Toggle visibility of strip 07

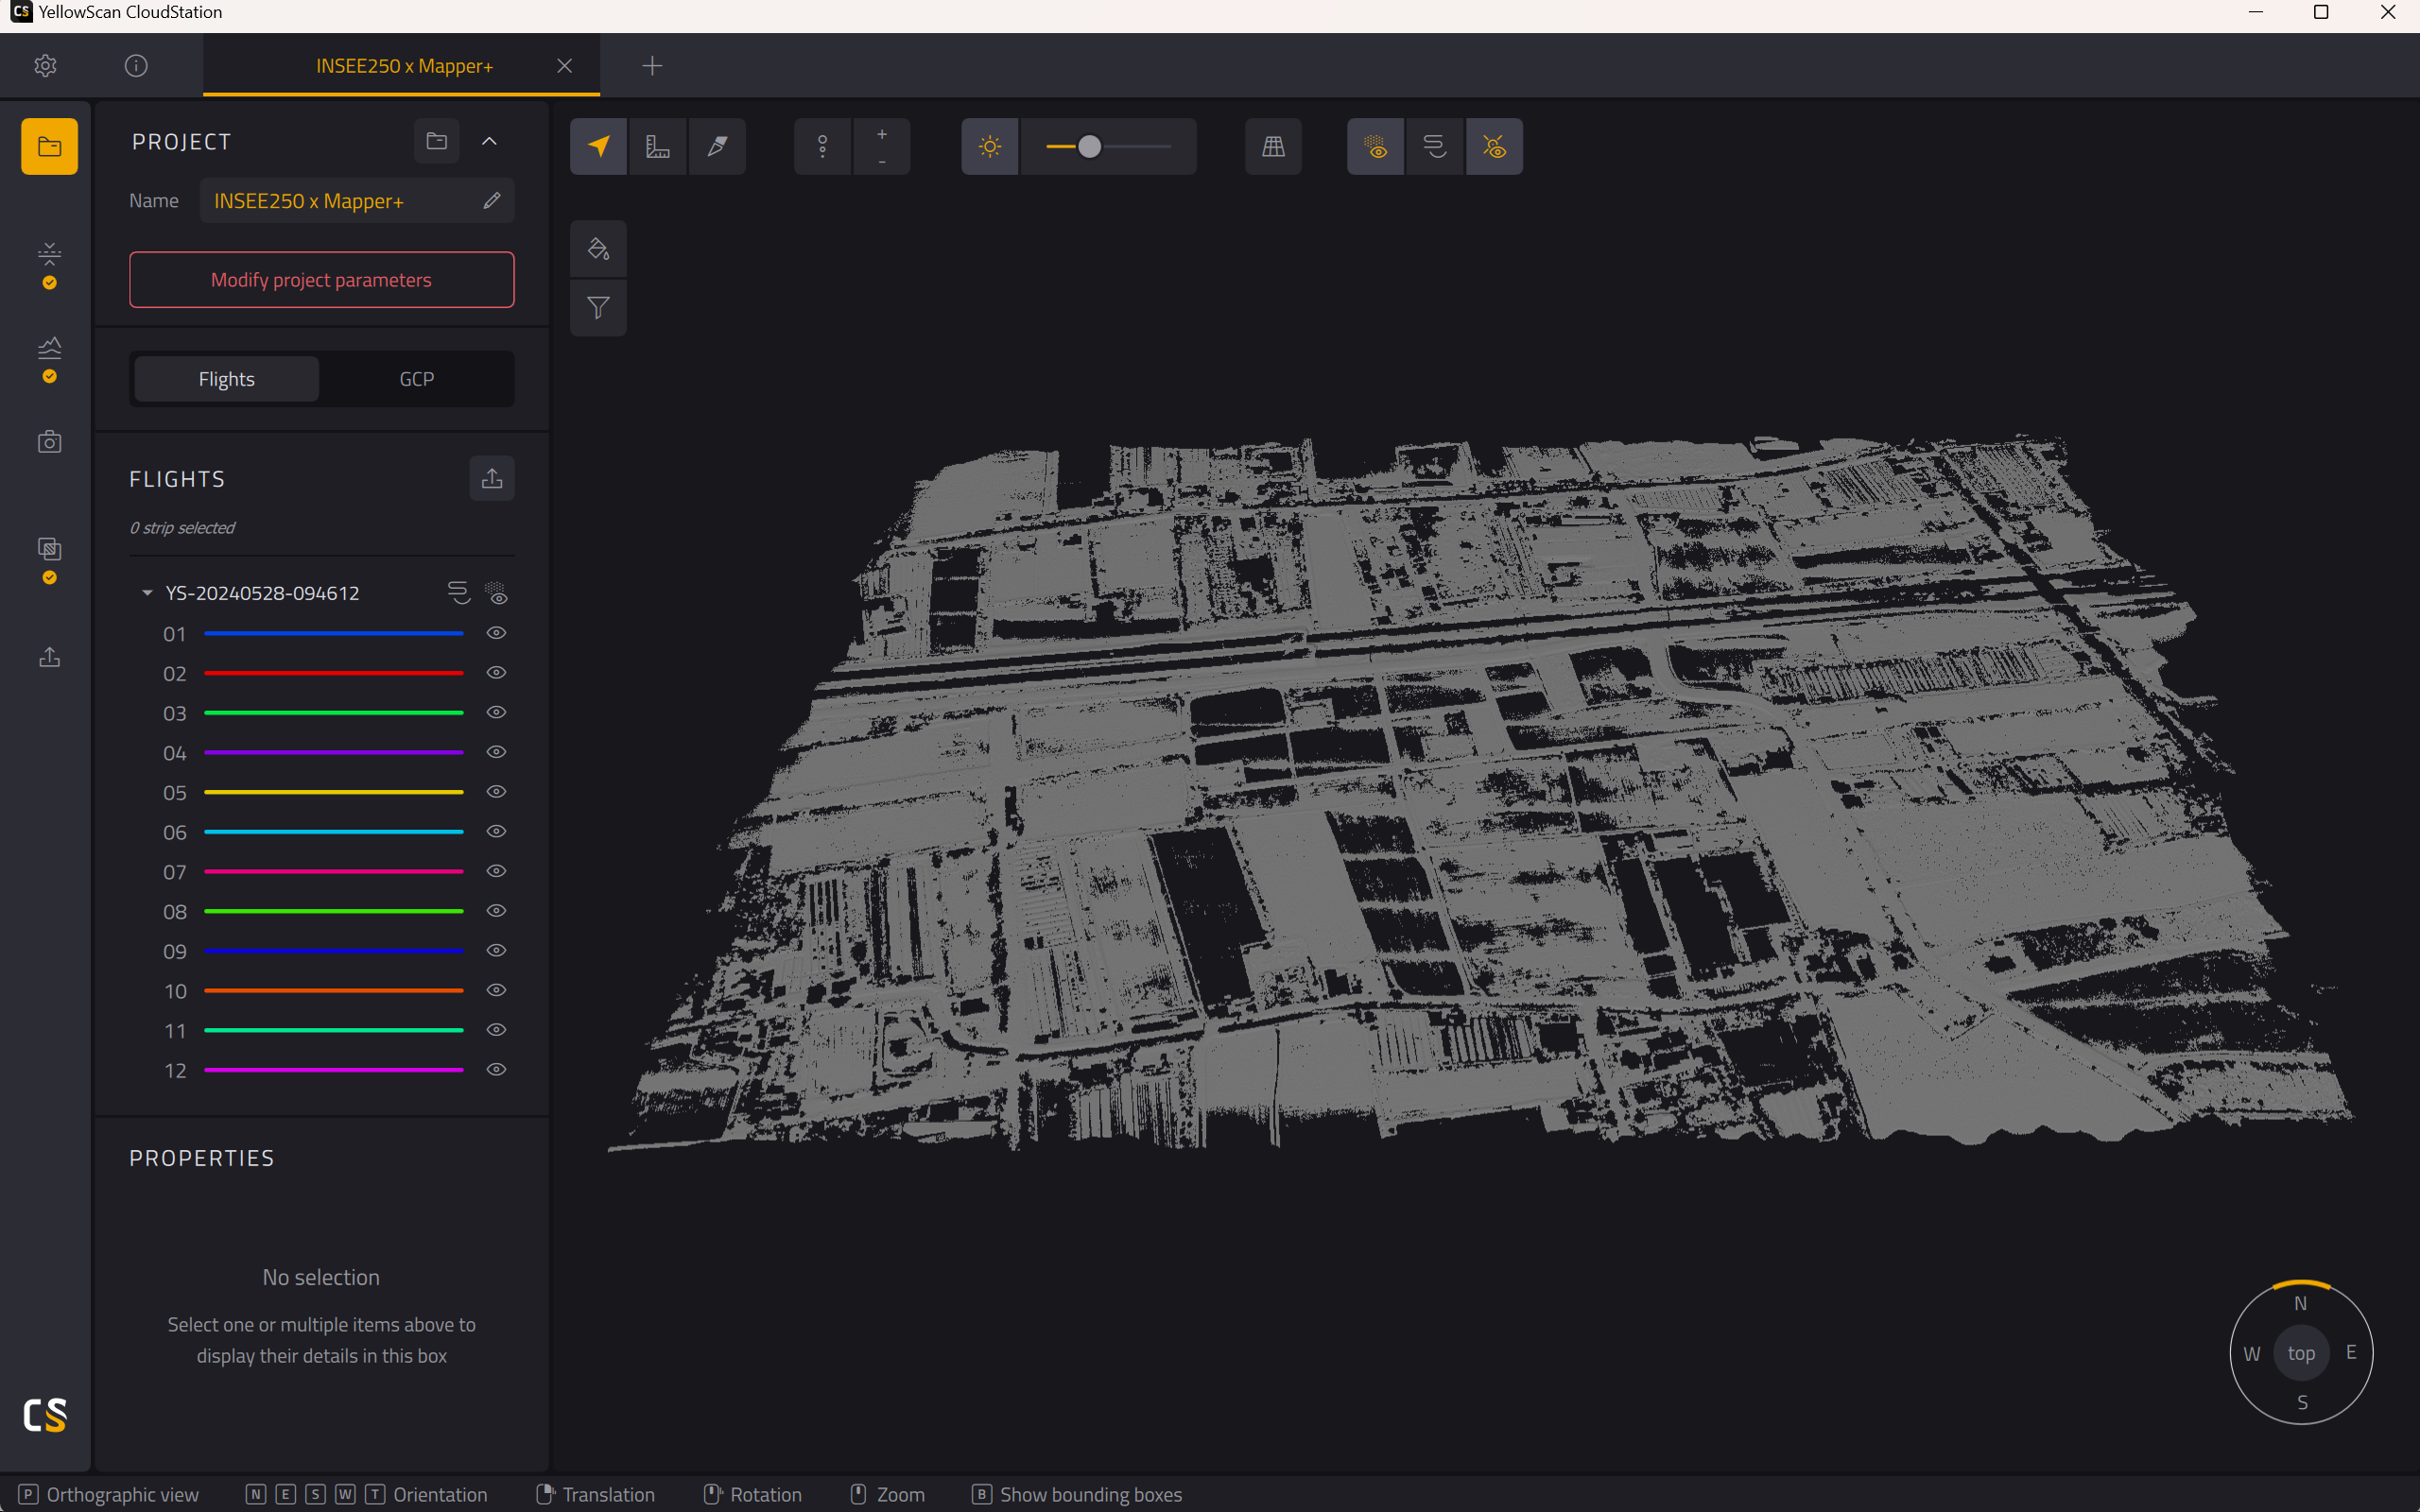point(496,872)
